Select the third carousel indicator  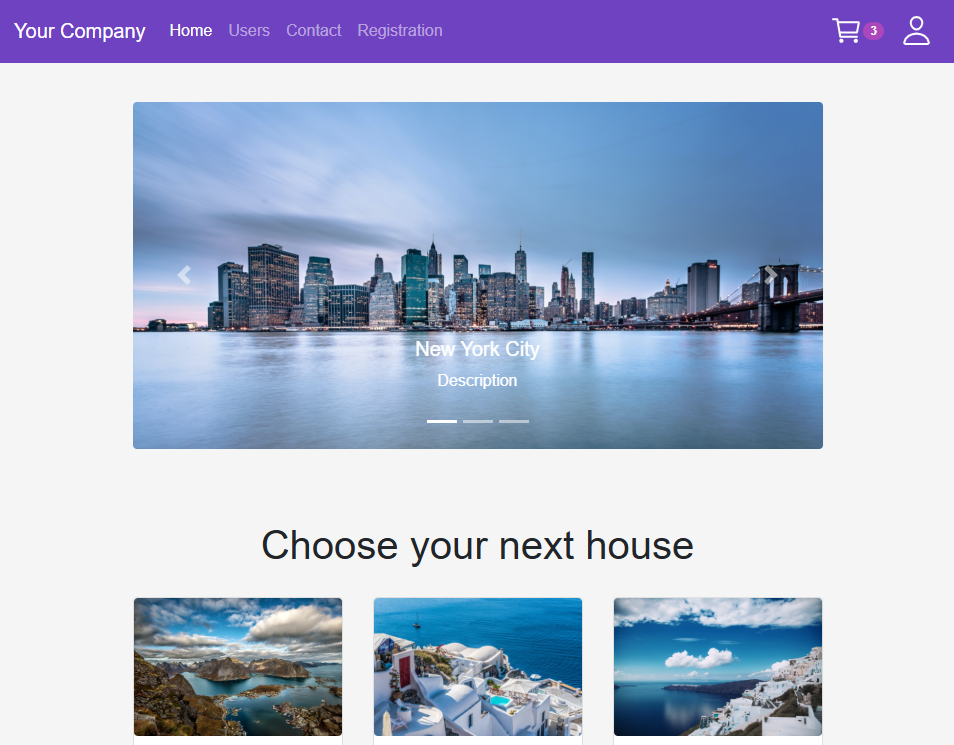pyautogui.click(x=514, y=421)
